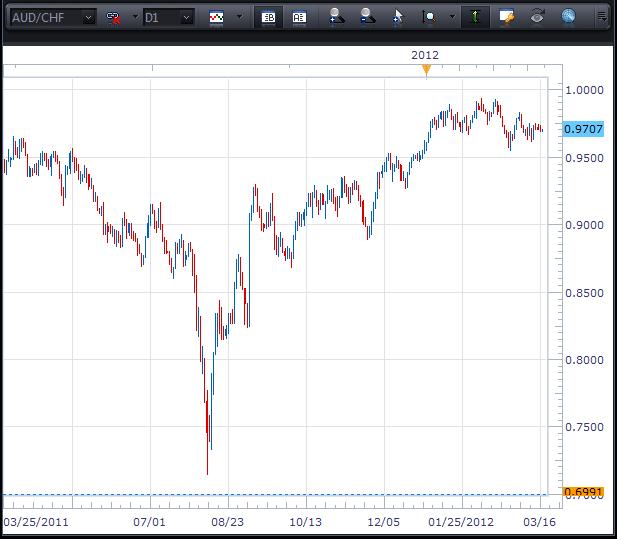Expand the chart type dropdown arrow
This screenshot has width=617, height=539.
pyautogui.click(x=239, y=17)
